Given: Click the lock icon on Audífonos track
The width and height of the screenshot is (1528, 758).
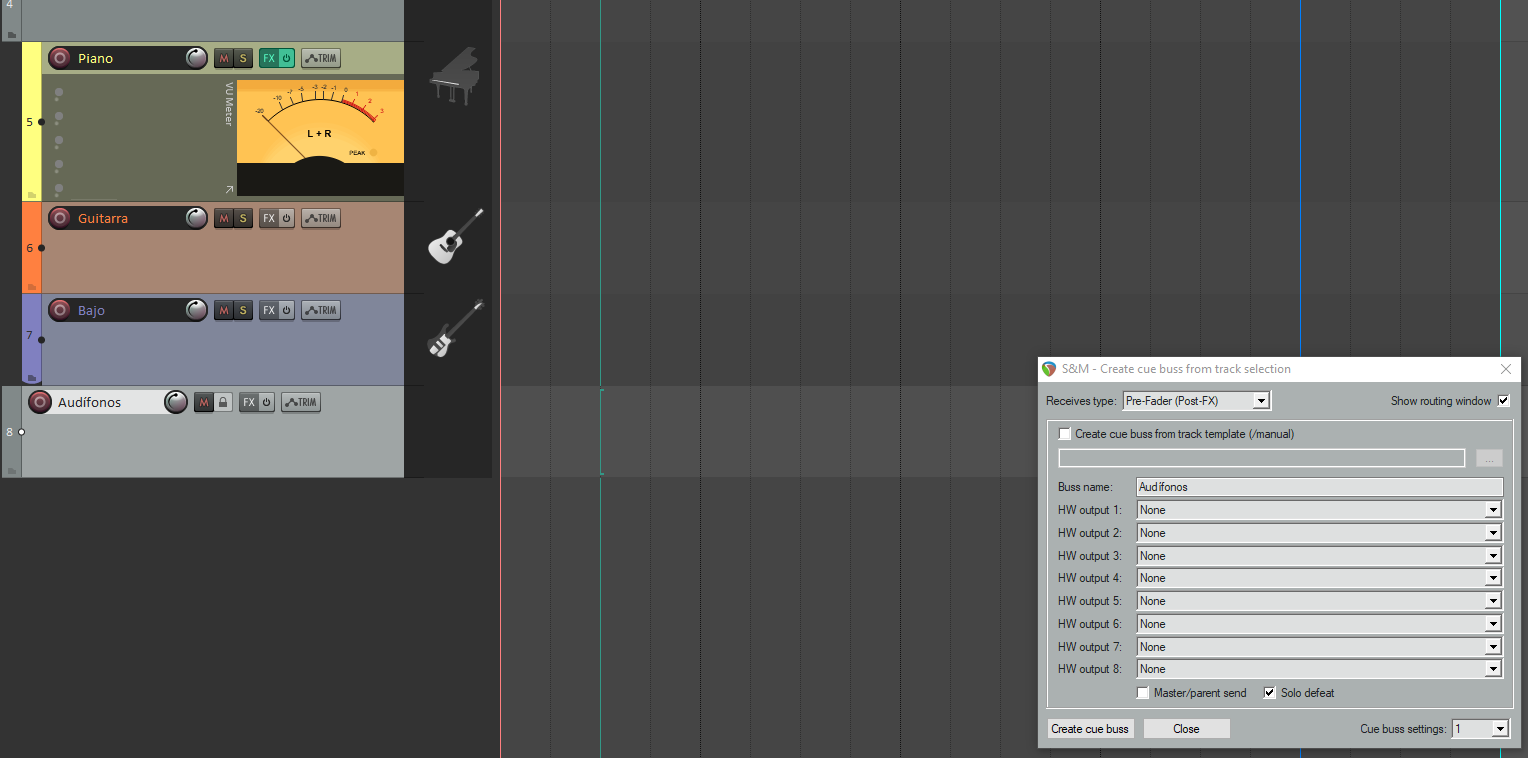Looking at the screenshot, I should tap(224, 402).
